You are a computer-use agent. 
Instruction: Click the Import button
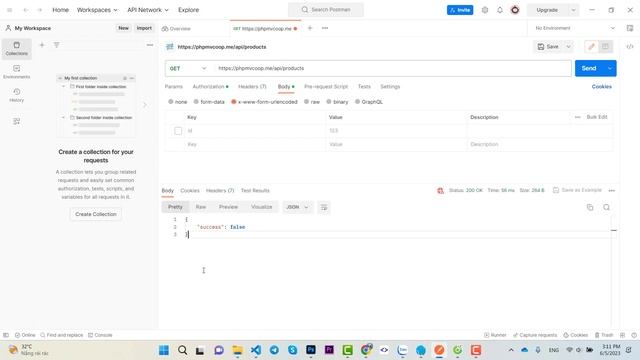point(144,28)
